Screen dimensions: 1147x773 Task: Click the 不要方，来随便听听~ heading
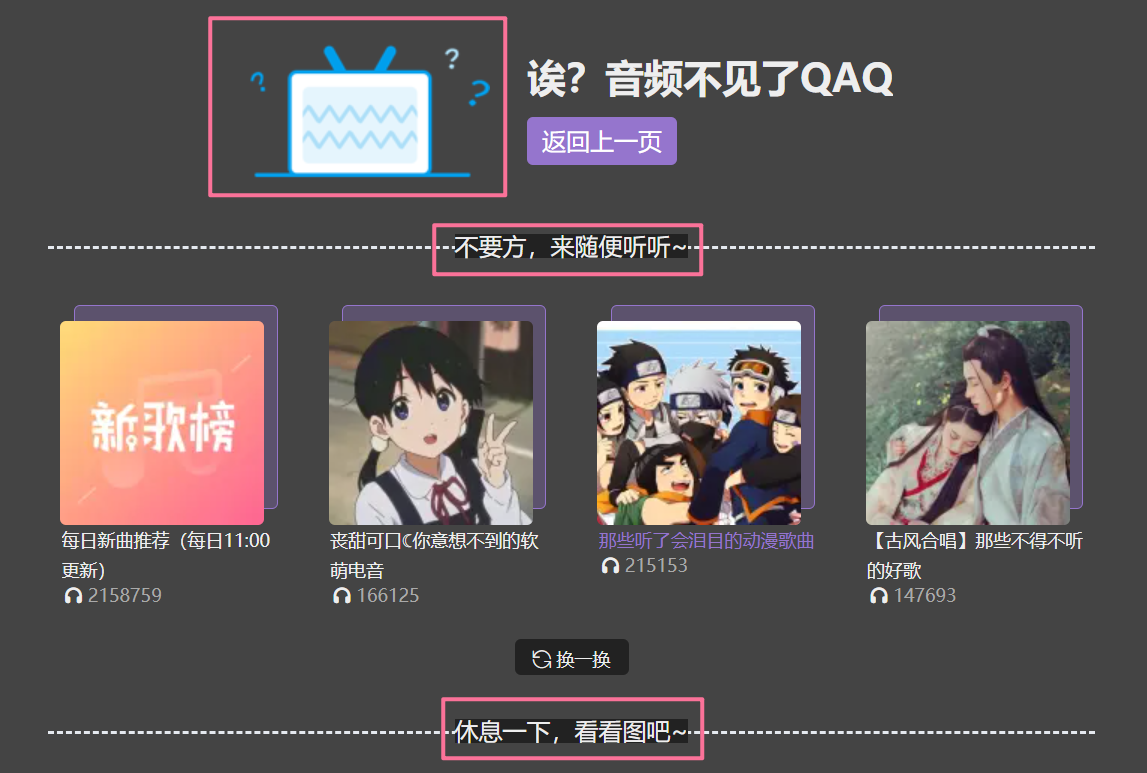point(571,247)
